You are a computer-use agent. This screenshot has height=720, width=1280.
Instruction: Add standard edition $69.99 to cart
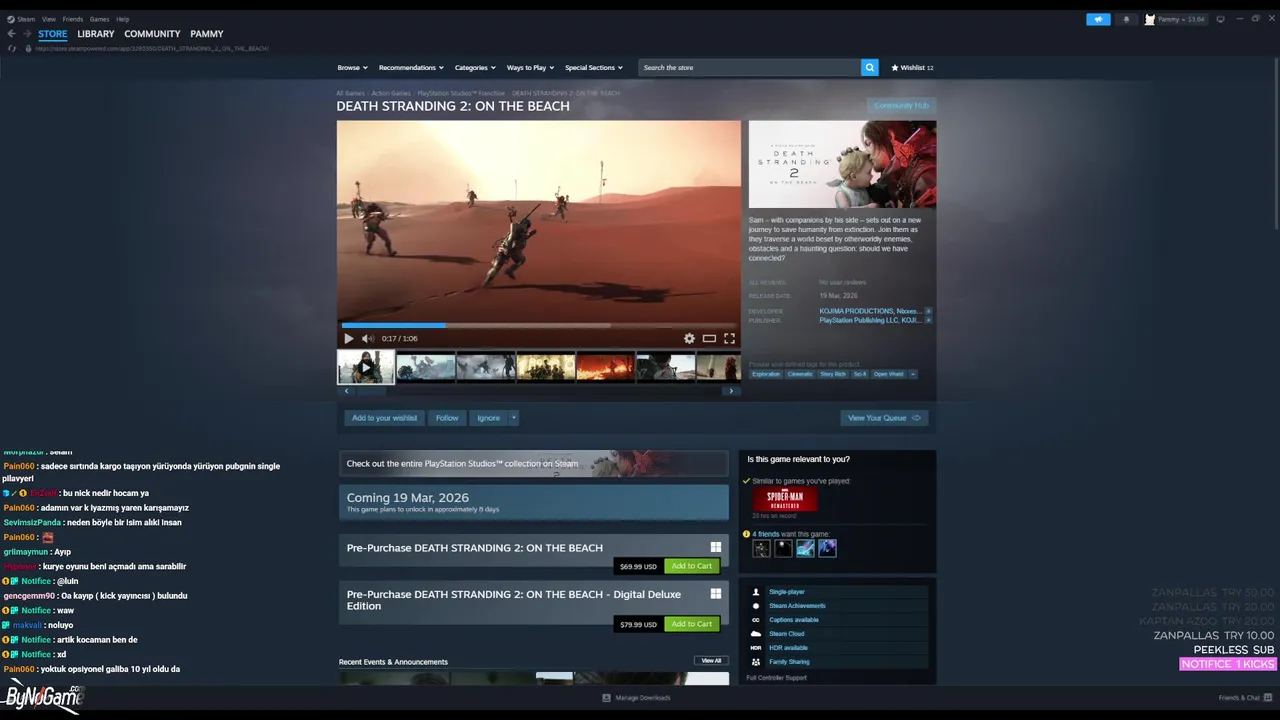(692, 566)
